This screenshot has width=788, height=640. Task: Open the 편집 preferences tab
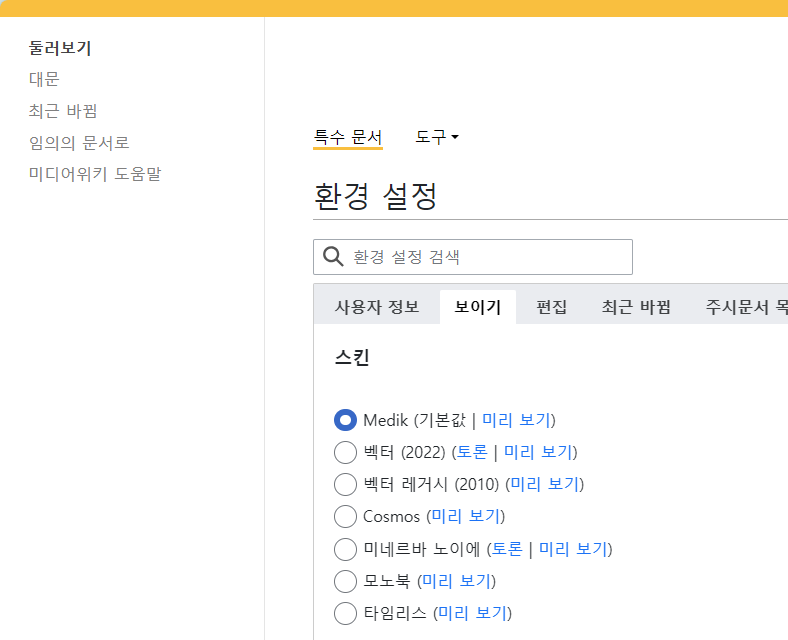551,307
